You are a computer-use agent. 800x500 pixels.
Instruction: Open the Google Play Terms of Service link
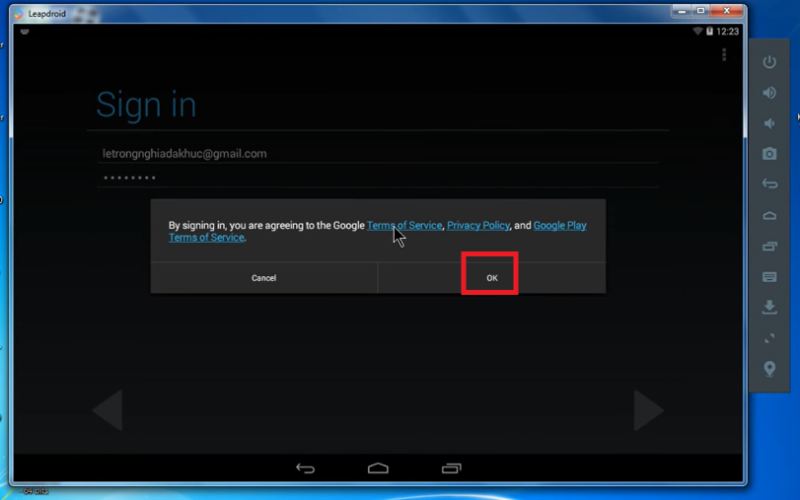pyautogui.click(x=559, y=225)
